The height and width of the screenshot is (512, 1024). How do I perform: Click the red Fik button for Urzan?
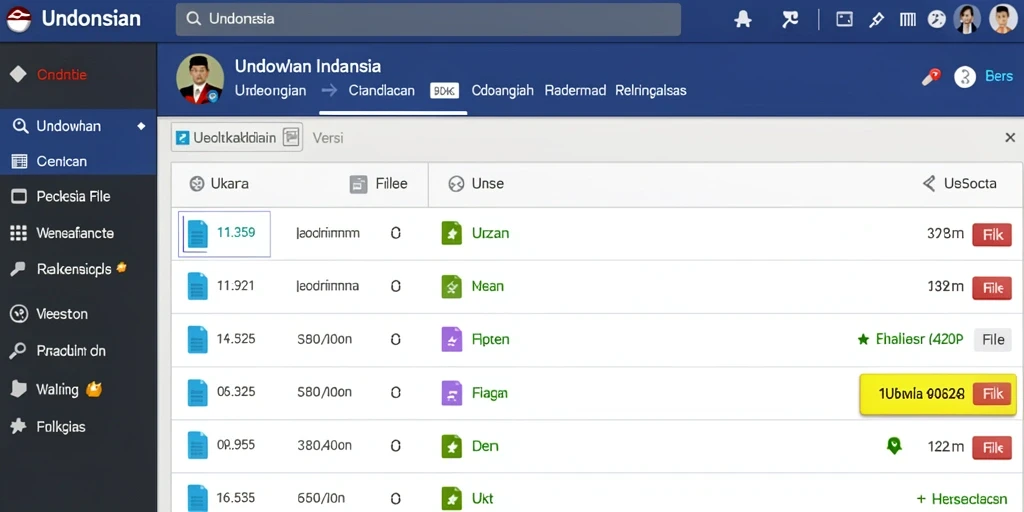point(992,234)
